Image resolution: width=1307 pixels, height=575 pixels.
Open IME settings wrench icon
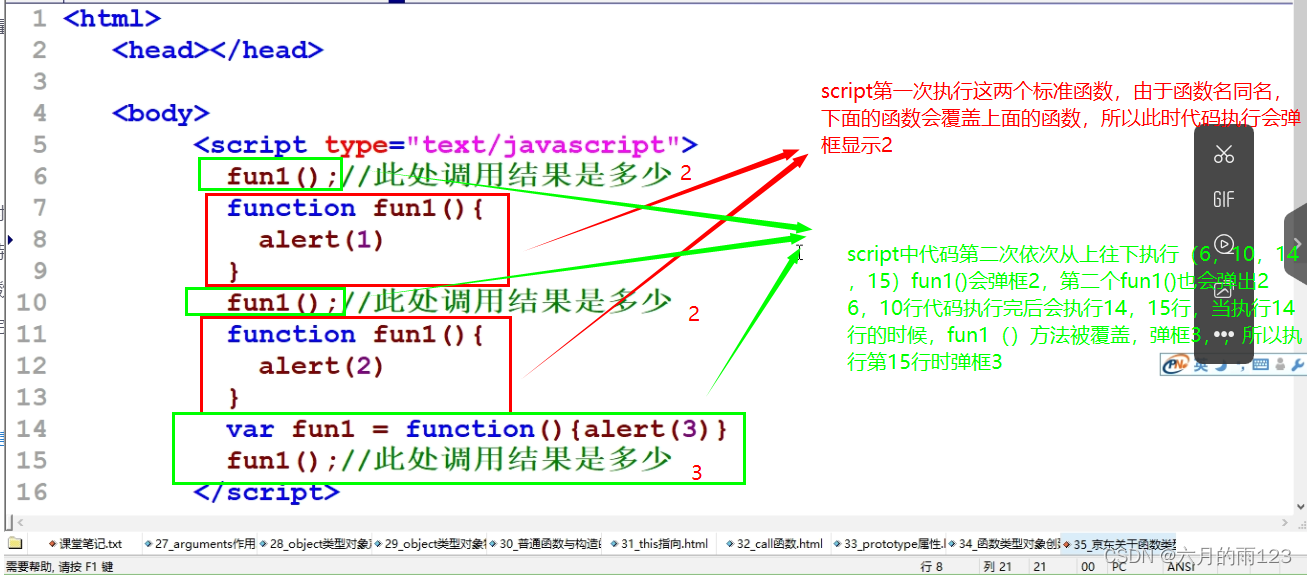(1297, 365)
